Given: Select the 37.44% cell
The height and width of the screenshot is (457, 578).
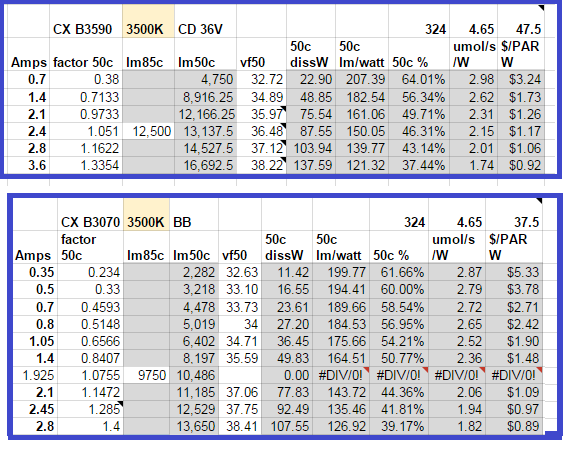Looking at the screenshot, I should coord(419,165).
